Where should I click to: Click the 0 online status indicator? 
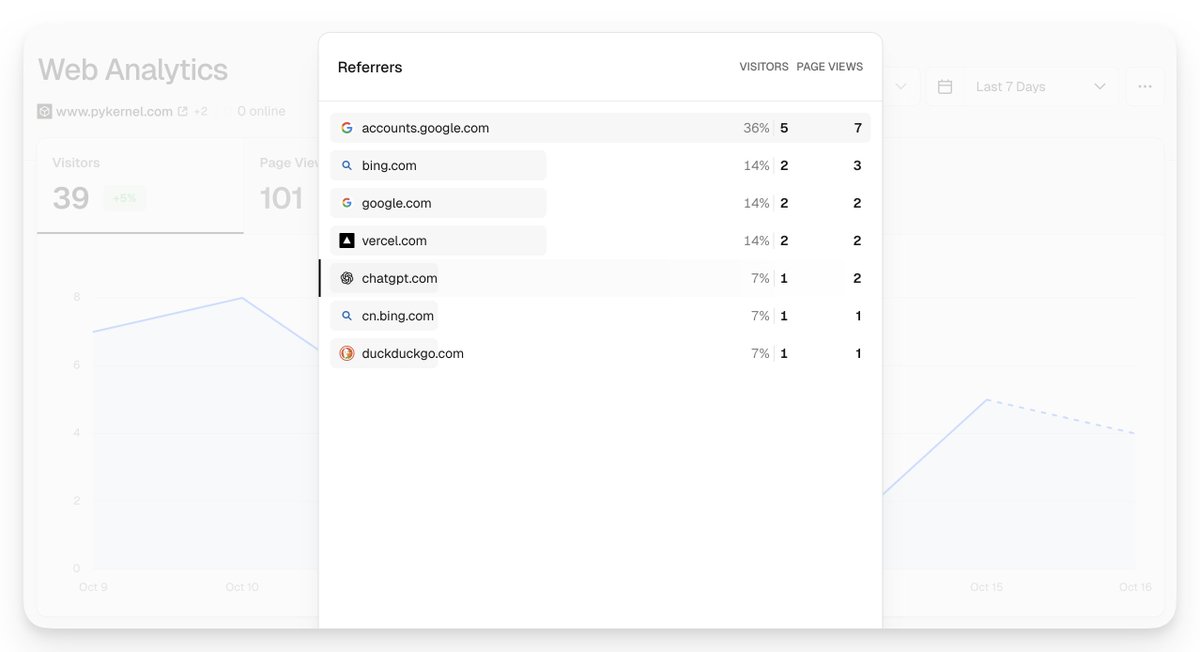(253, 111)
